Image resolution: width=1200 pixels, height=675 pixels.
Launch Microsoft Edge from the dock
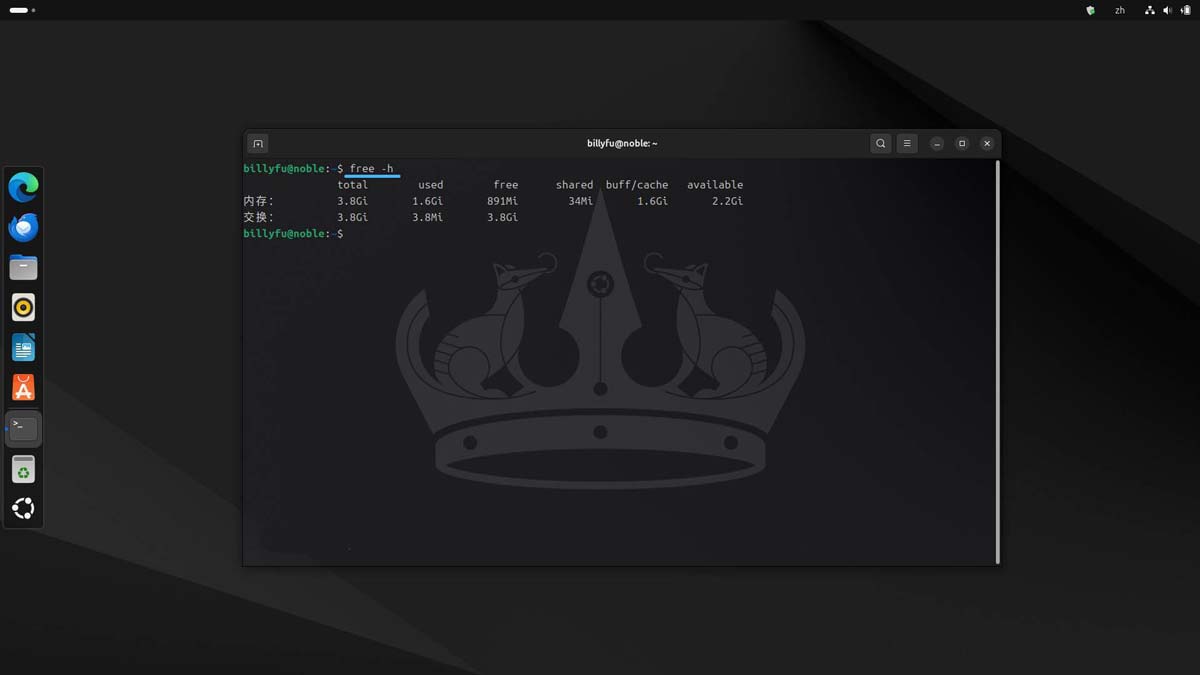(x=23, y=186)
